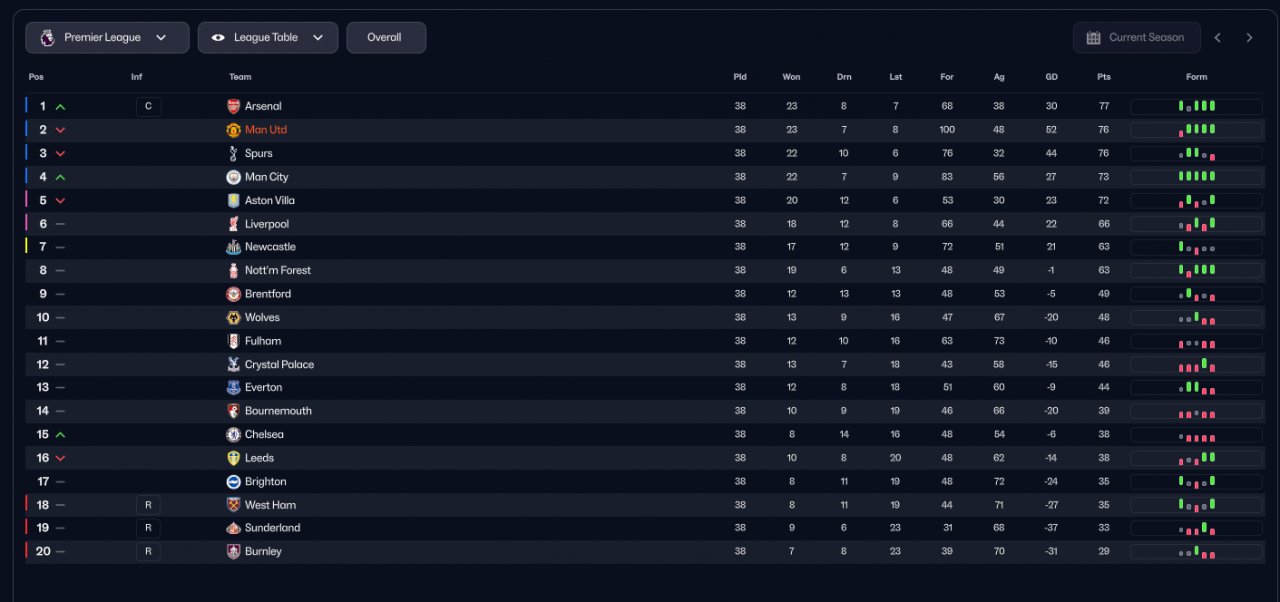Sort table by GD column header

(1051, 77)
